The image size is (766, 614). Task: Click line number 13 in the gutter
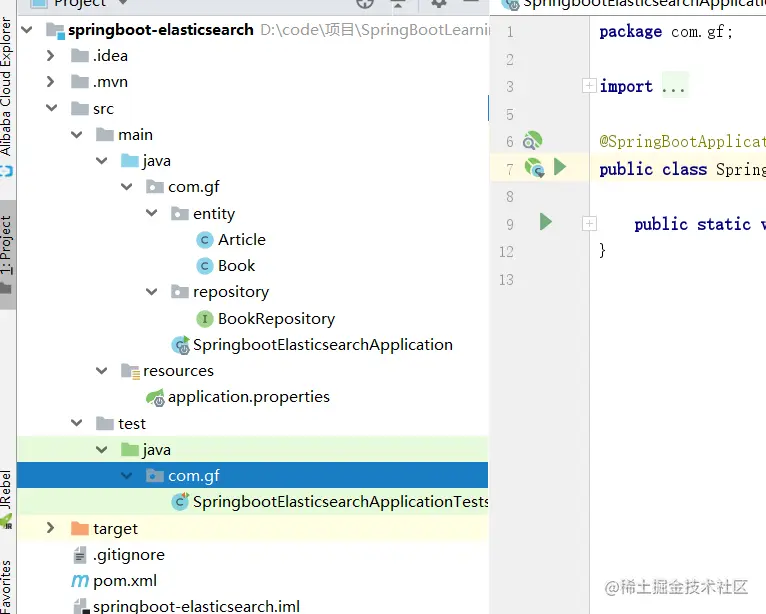click(x=506, y=280)
